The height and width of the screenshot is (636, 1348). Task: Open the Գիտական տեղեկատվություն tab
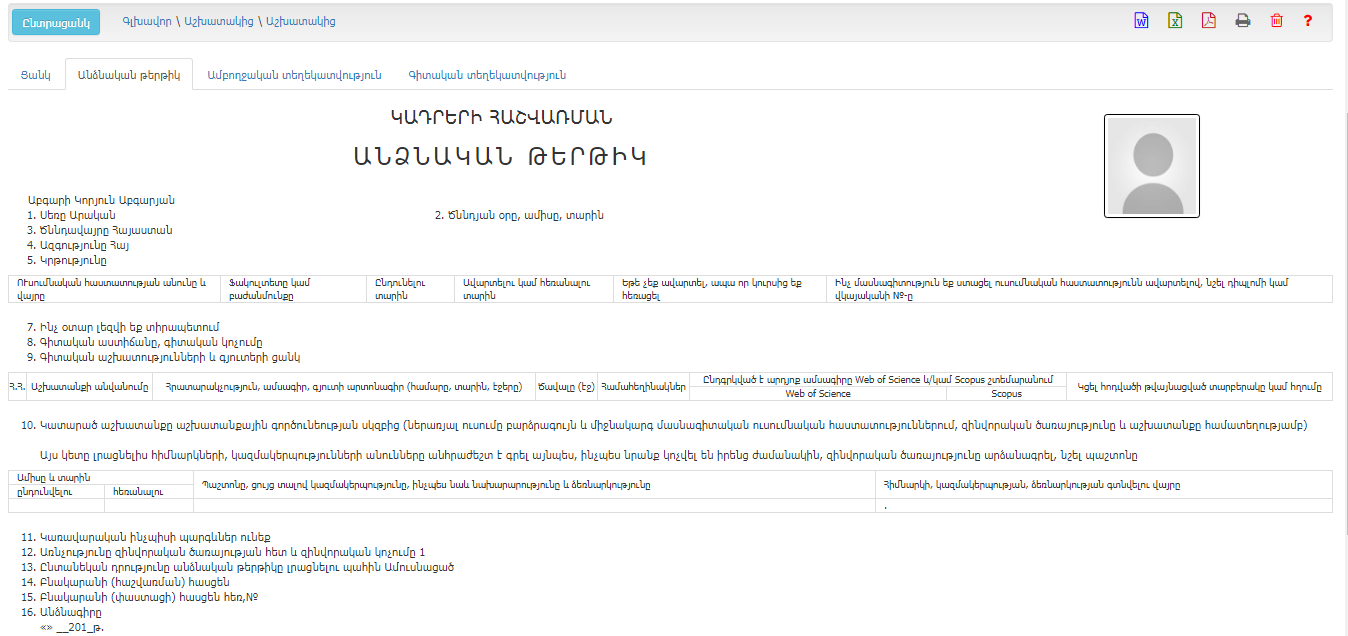(x=487, y=75)
